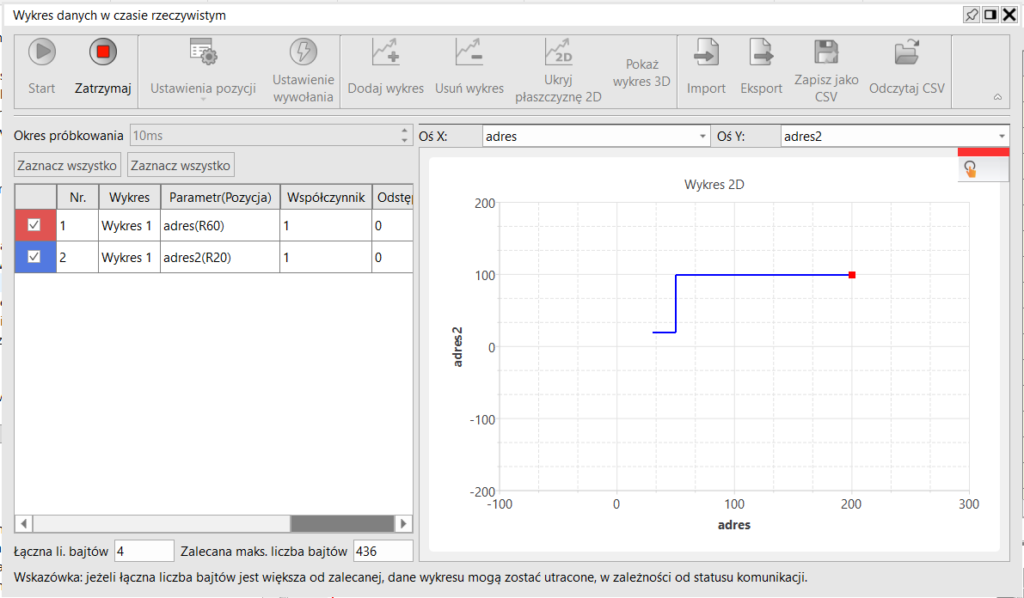Open Ustawienie wywołania trigger settings
1024x598 pixels.
(303, 70)
